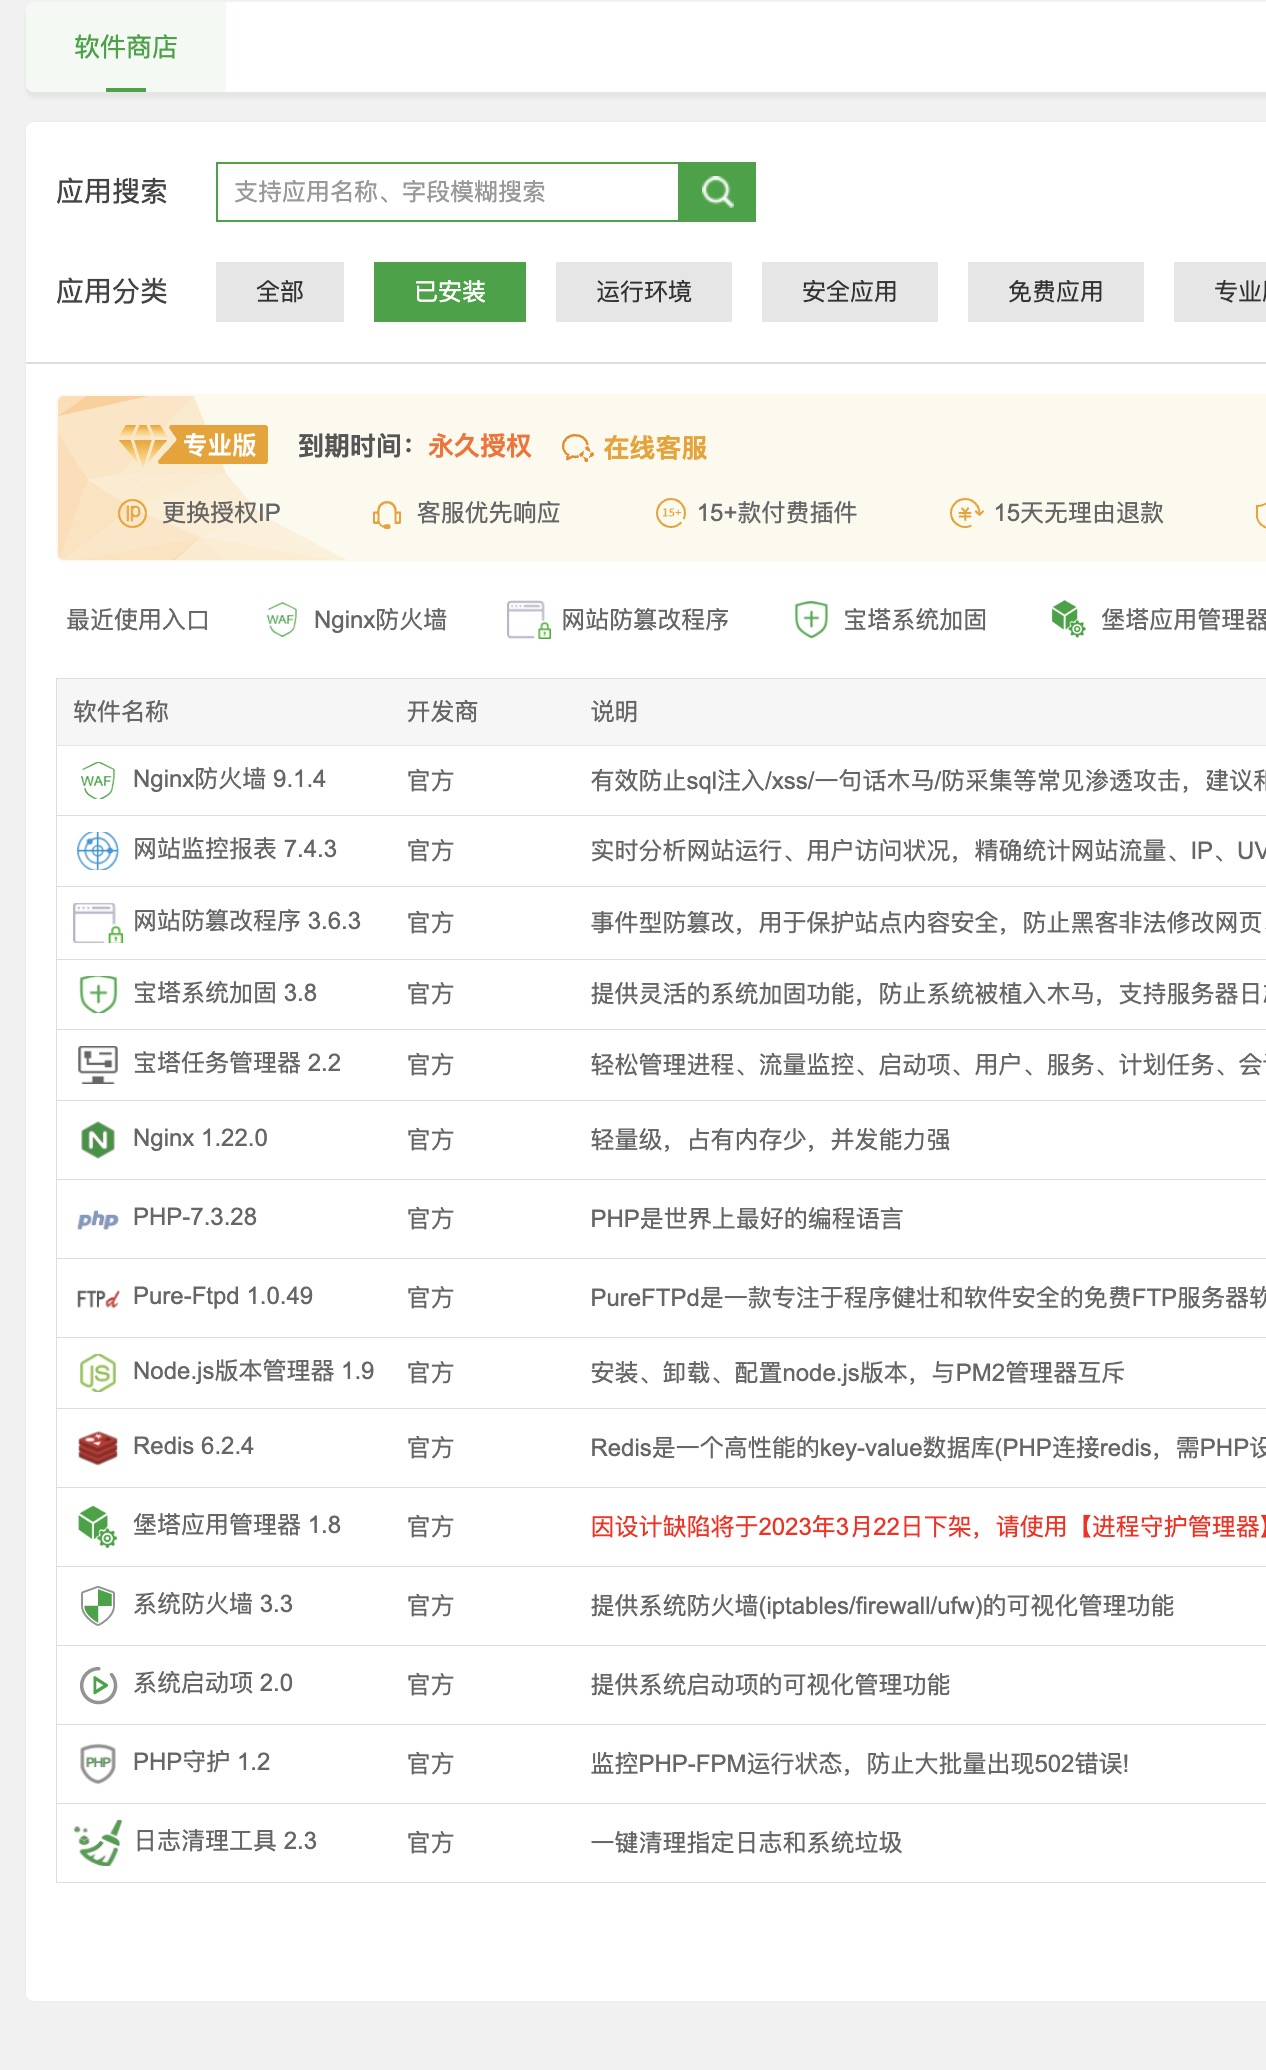Click the 更换授权IP icon
The image size is (1266, 2070).
click(133, 514)
